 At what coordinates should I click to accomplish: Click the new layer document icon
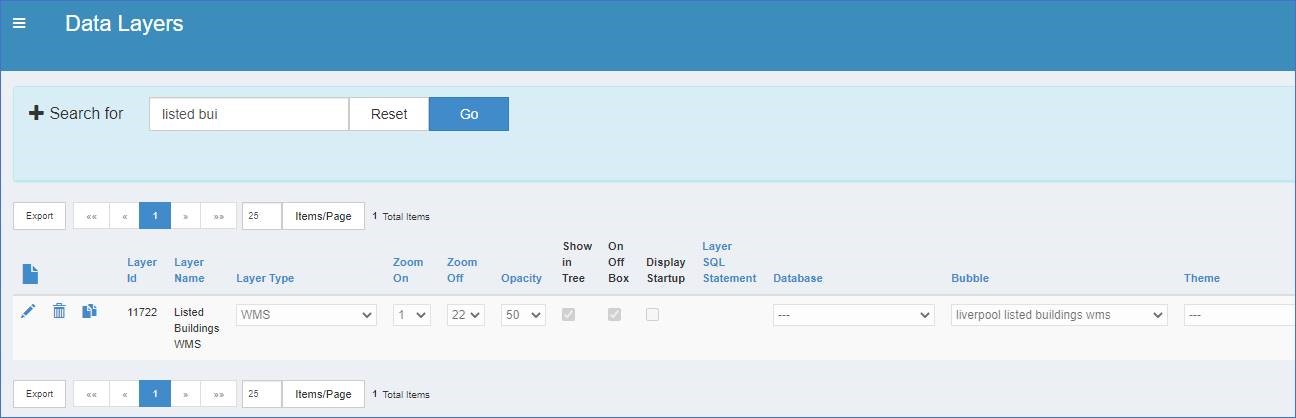point(30,272)
